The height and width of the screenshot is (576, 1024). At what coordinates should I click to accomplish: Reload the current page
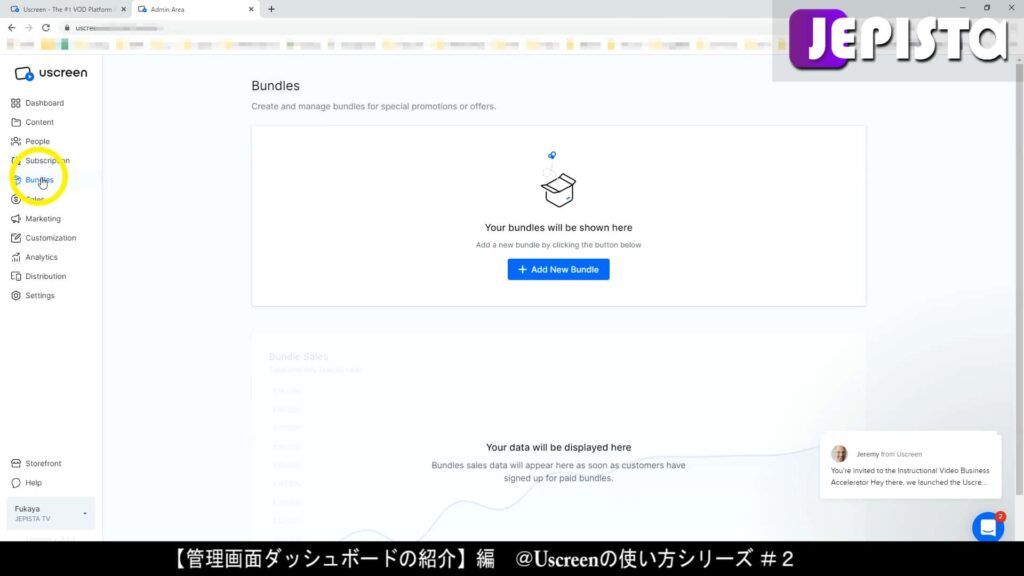(46, 27)
